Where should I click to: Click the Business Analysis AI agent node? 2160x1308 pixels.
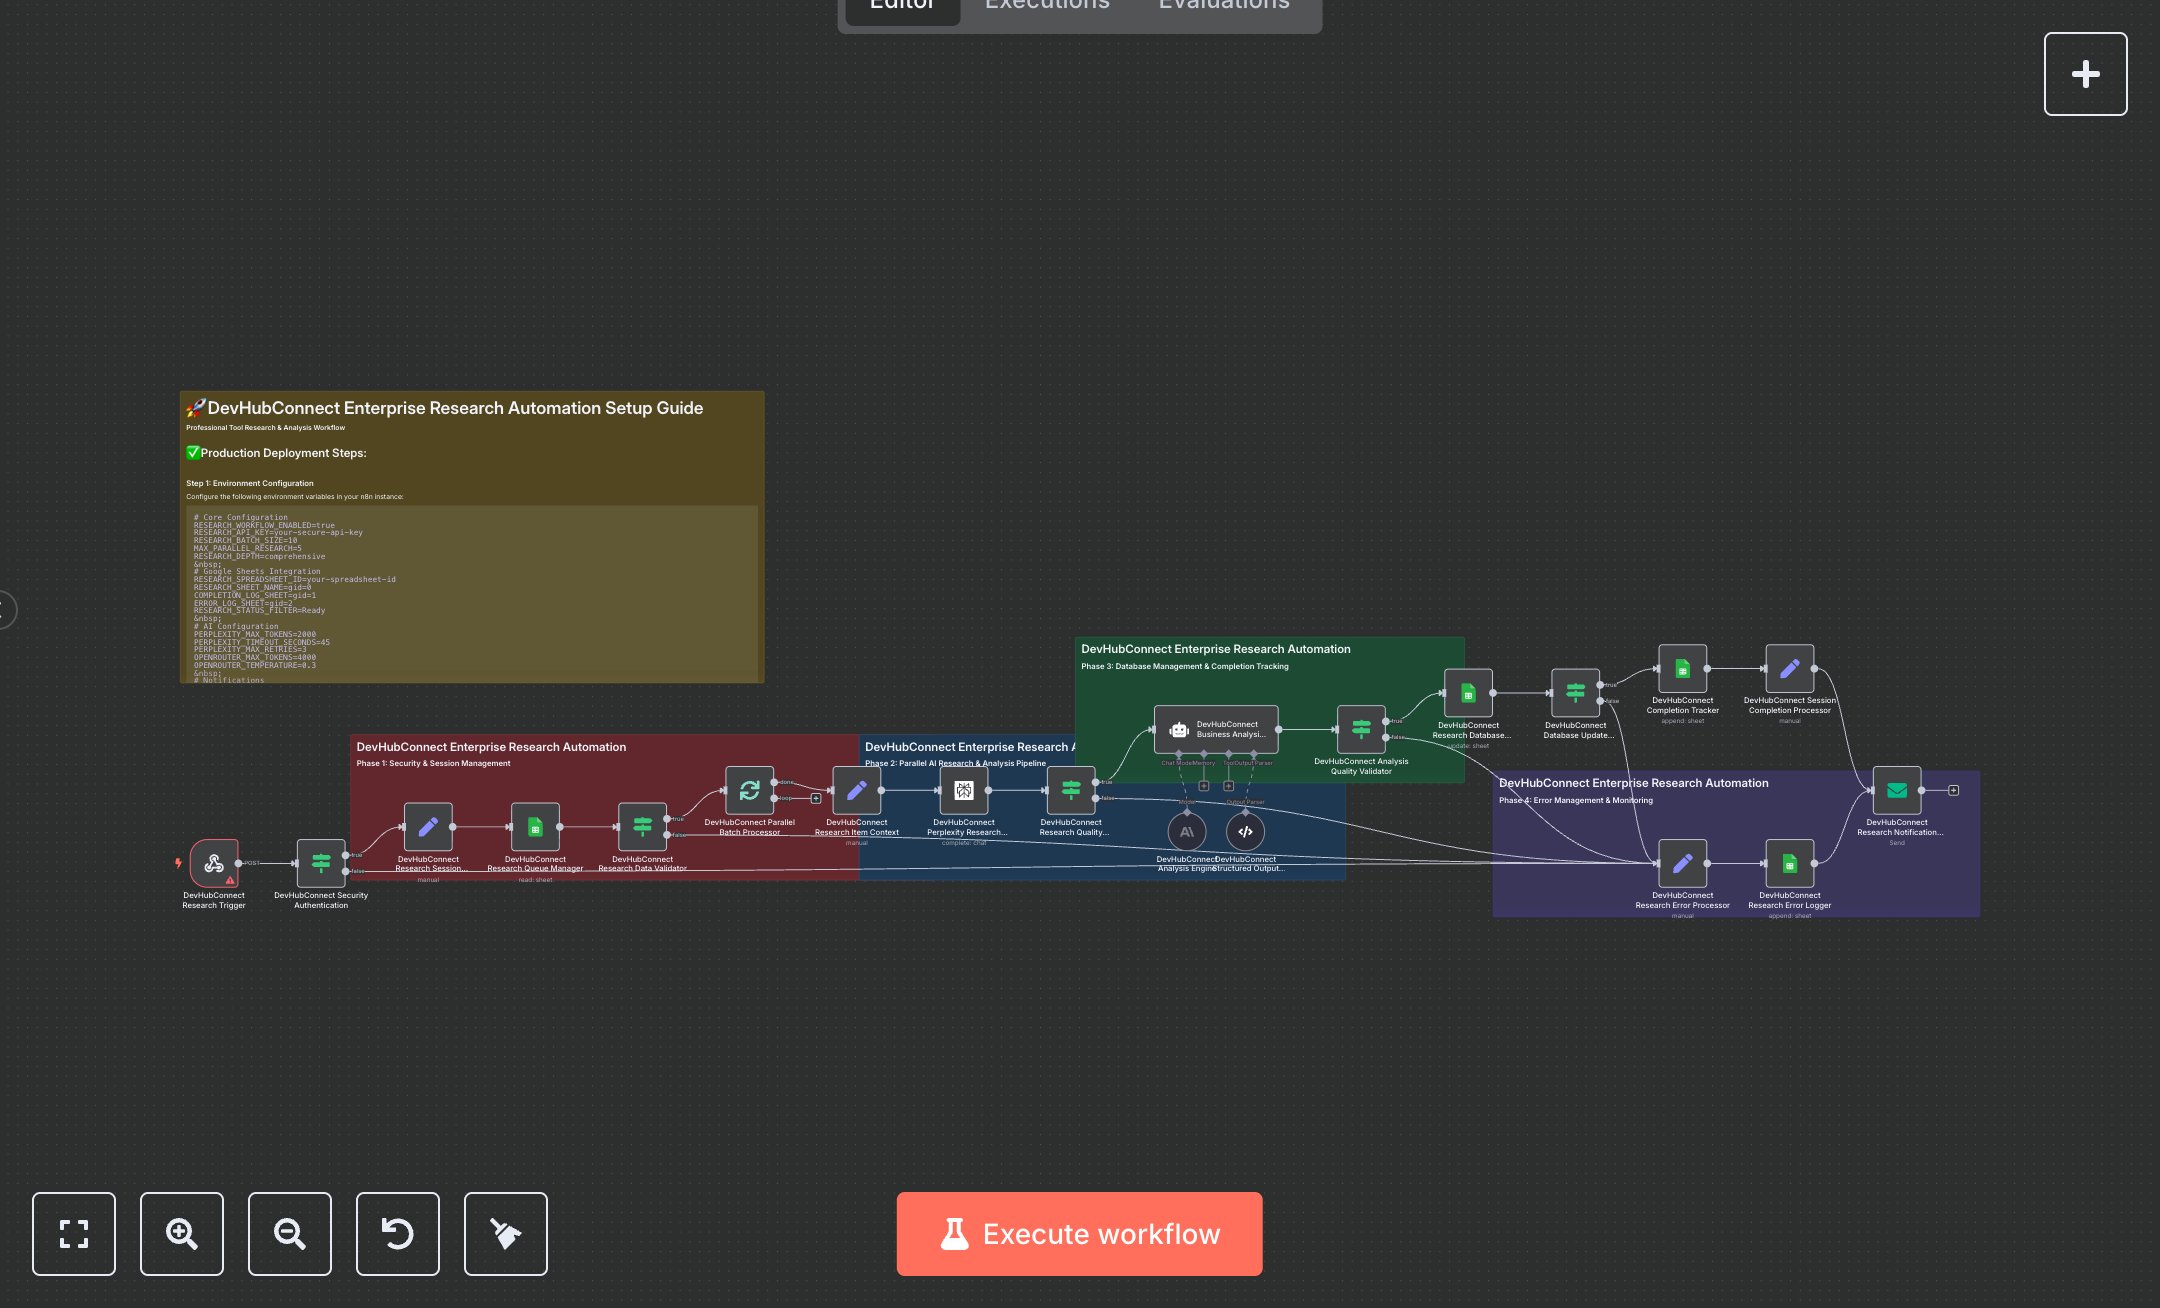[1216, 729]
